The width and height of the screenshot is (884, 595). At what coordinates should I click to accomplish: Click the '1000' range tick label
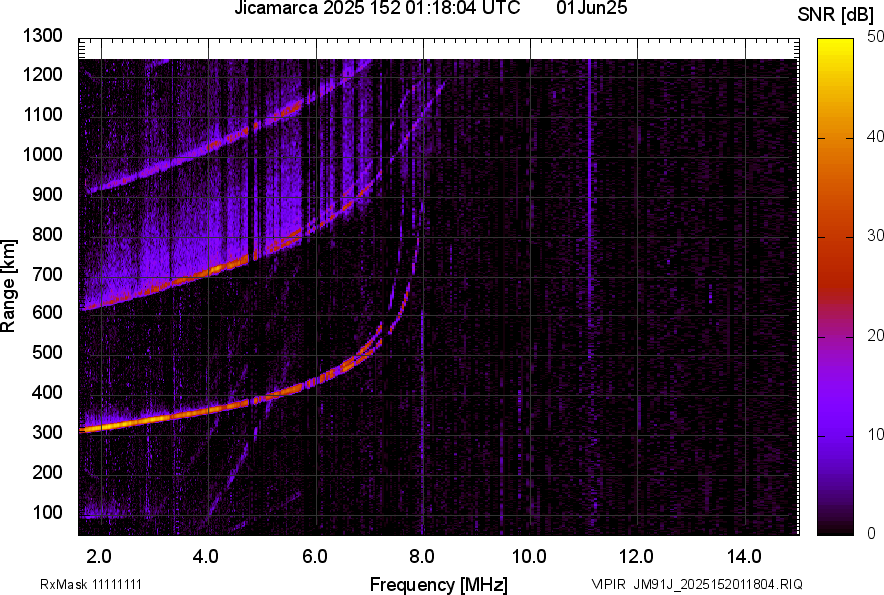42,154
